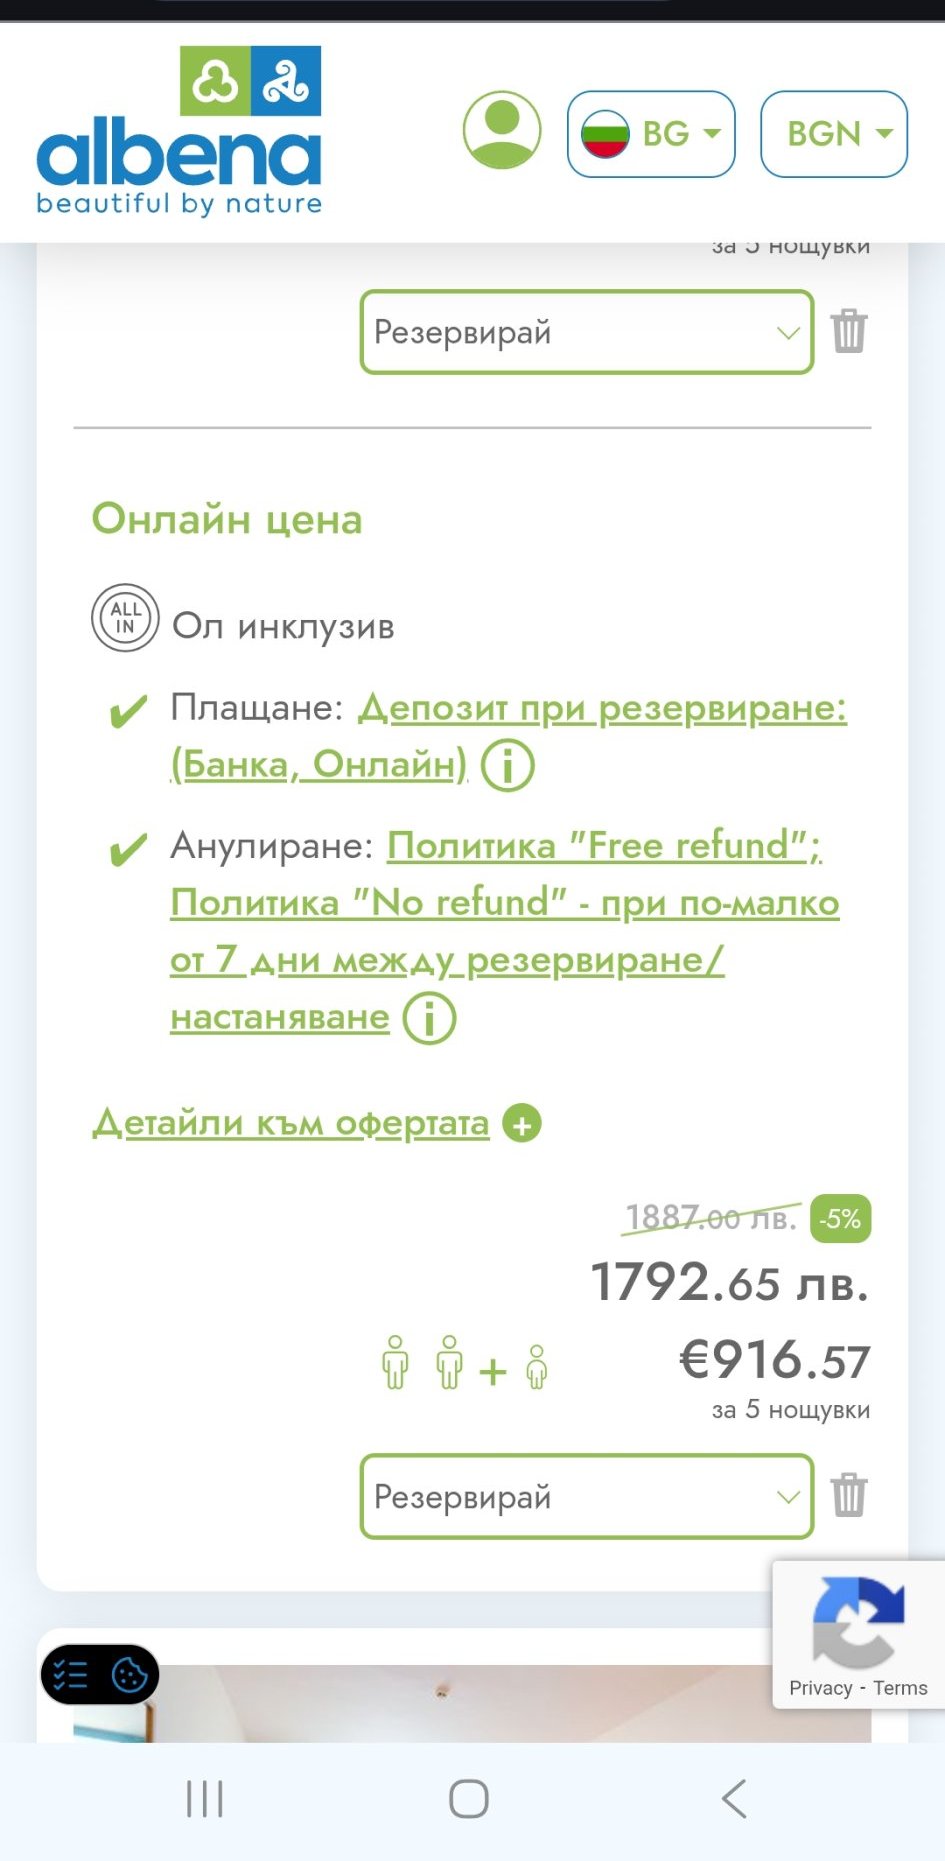This screenshot has width=945, height=1861.
Task: Expand Детайли към офертата plus icon
Action: coord(522,1124)
